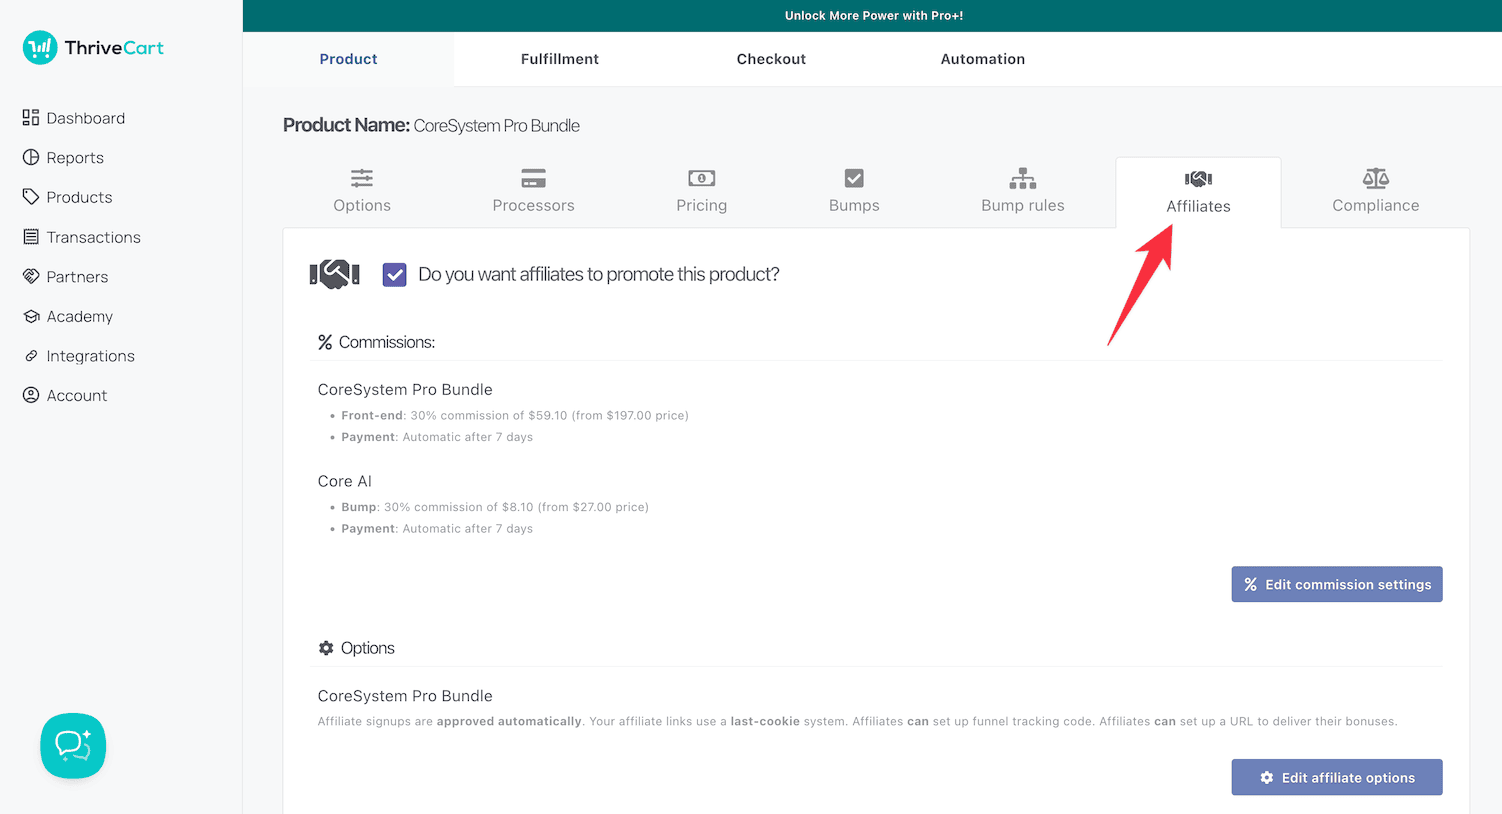Select the Bumps checkmark icon
This screenshot has height=814, width=1502.
point(854,178)
